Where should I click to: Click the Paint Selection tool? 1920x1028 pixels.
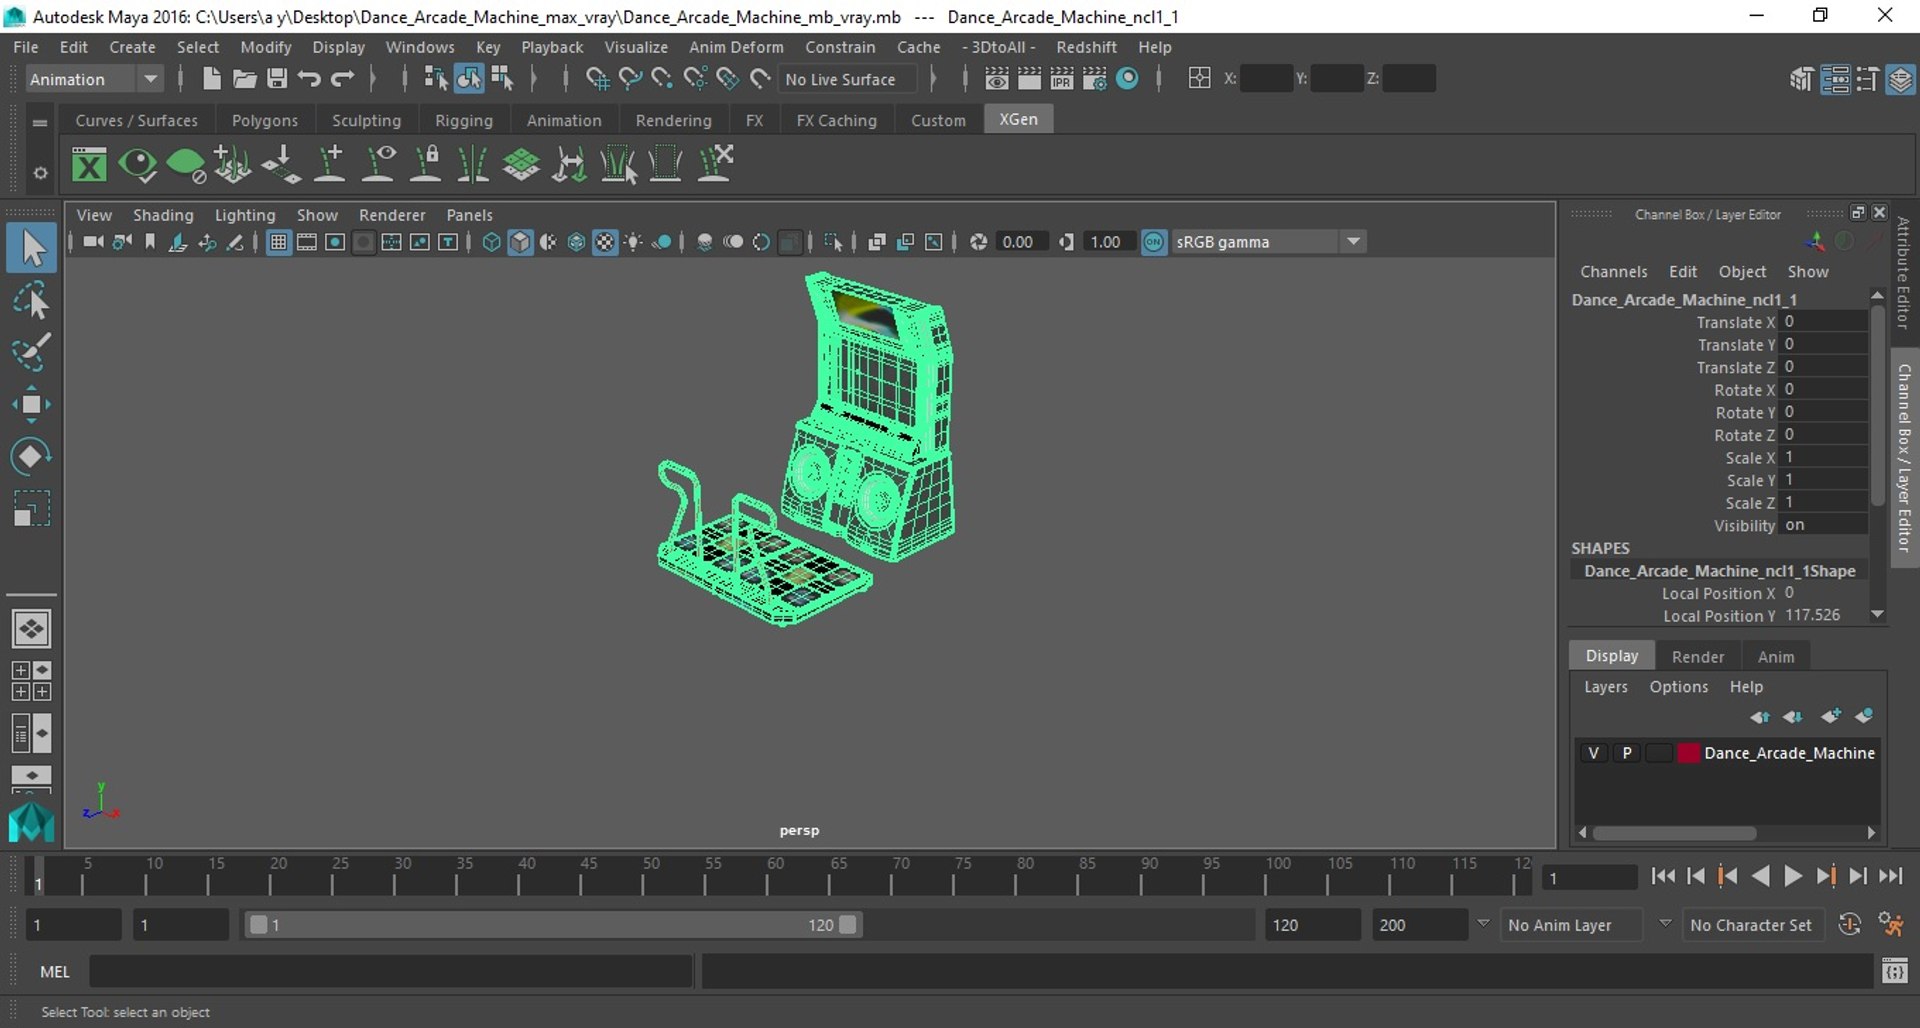[31, 352]
